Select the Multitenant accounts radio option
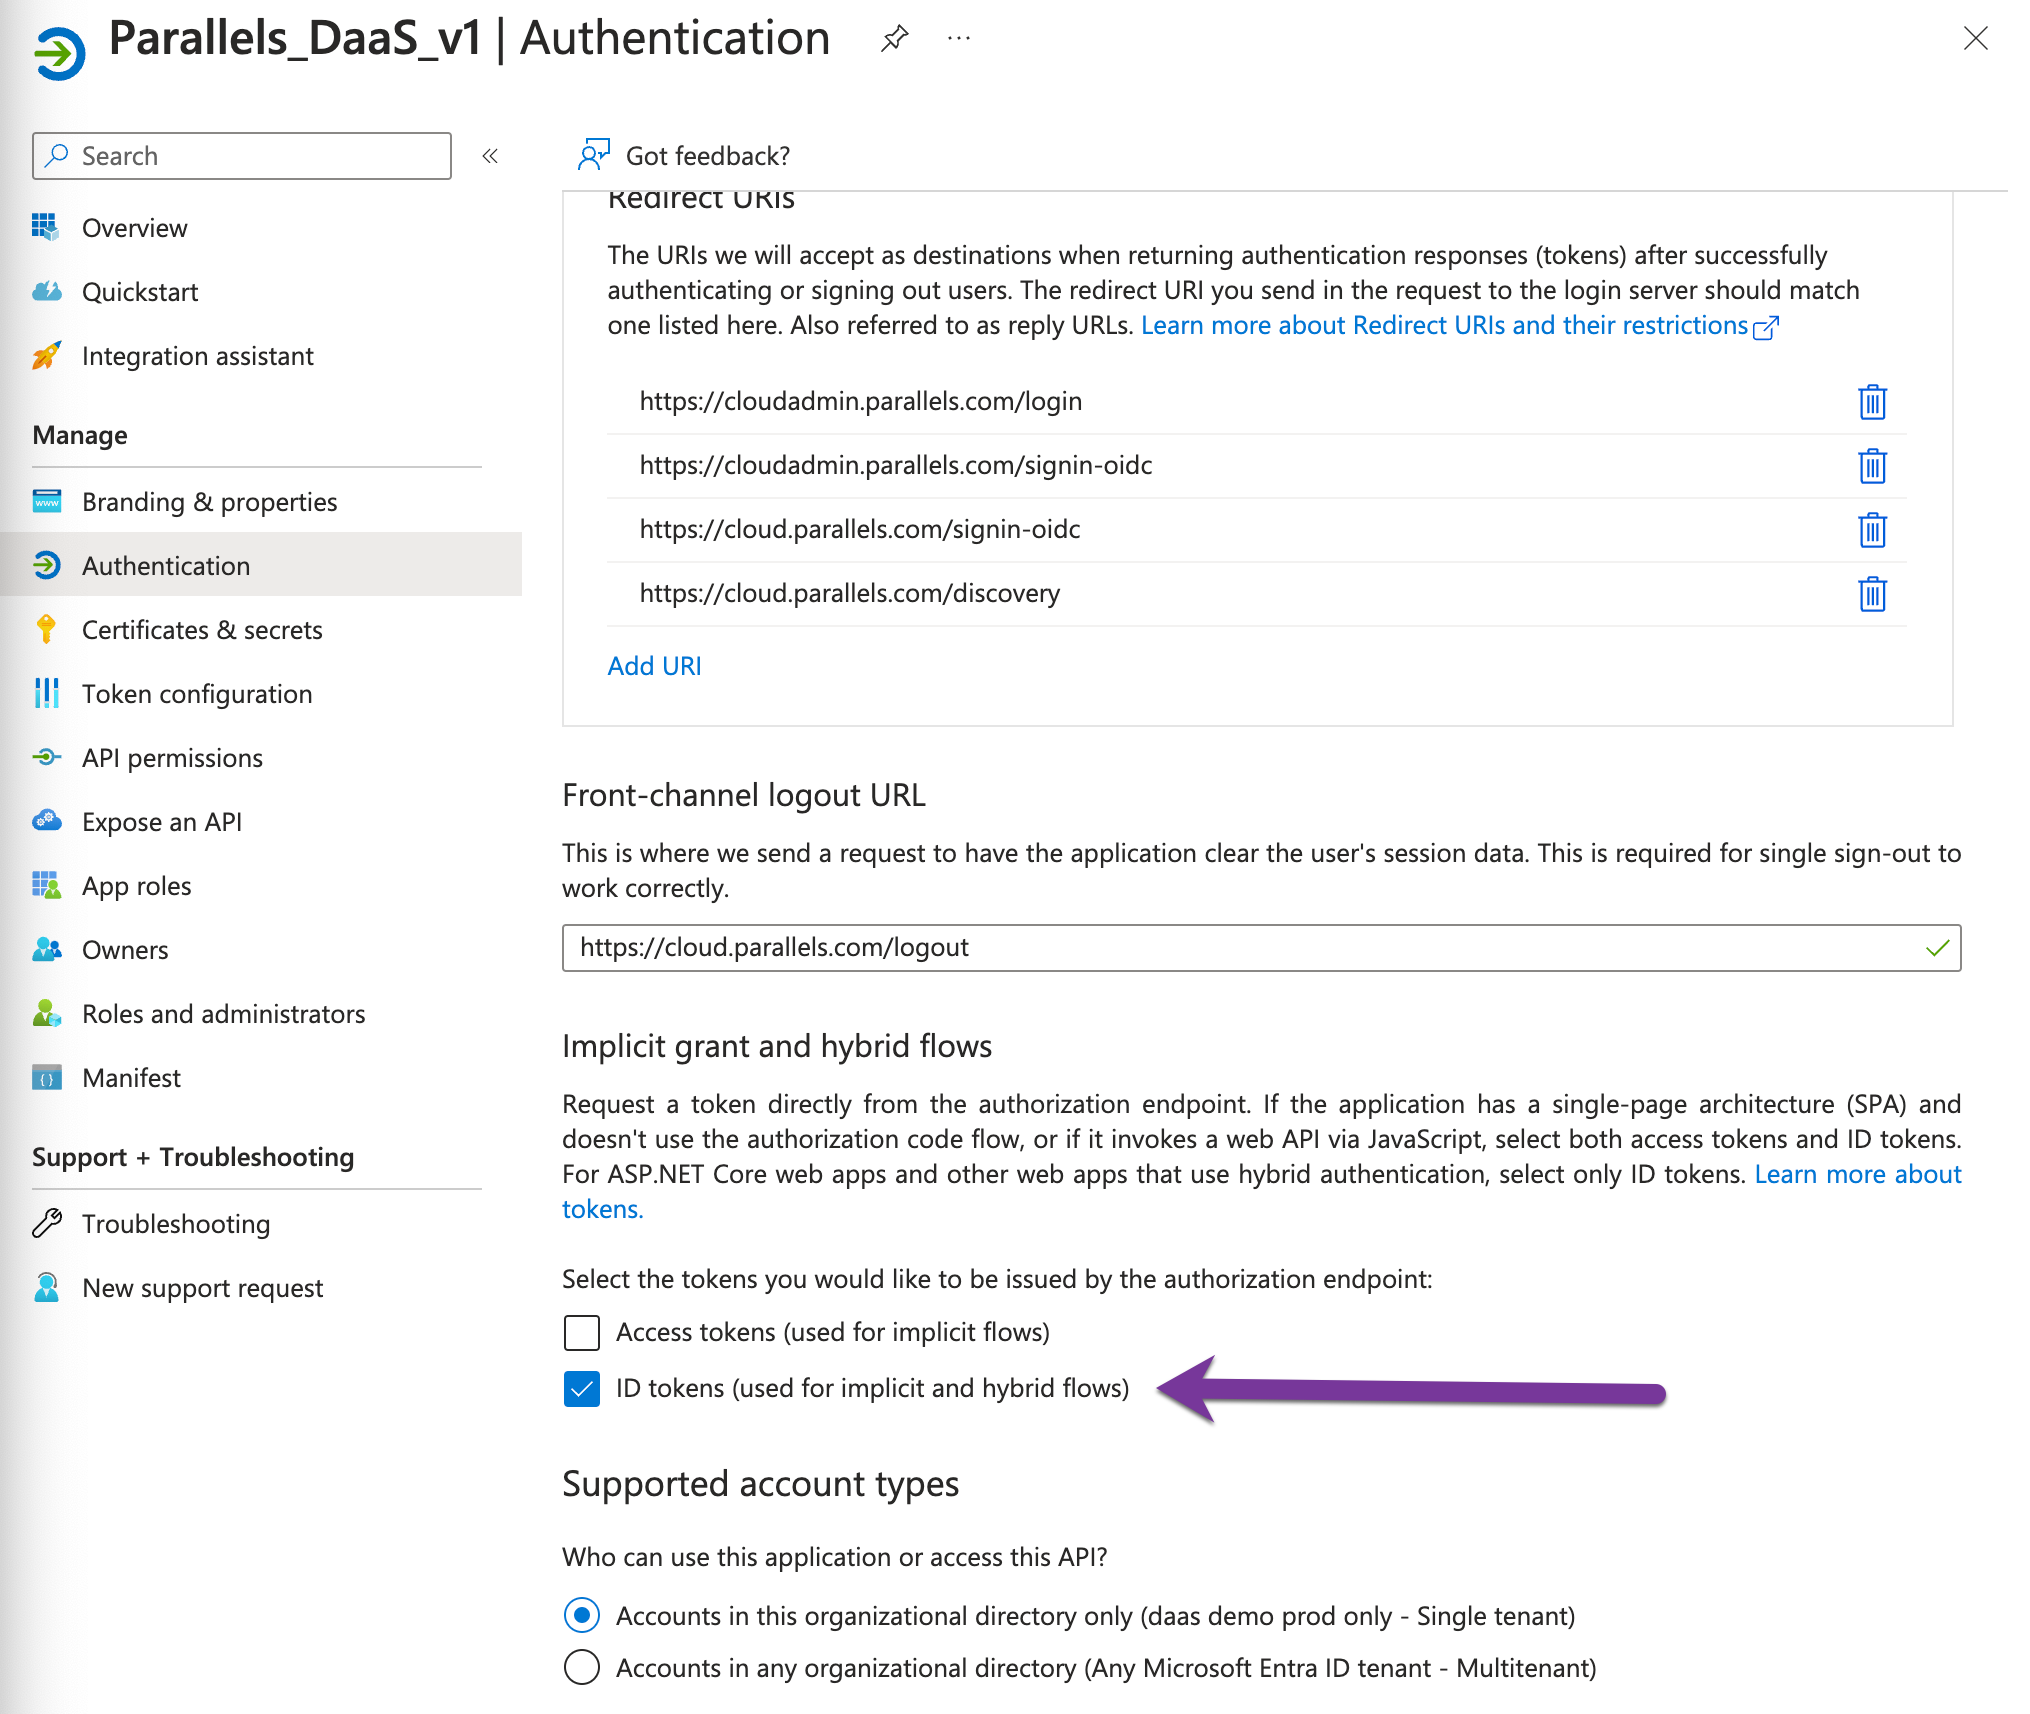Image resolution: width=2030 pixels, height=1714 pixels. [x=582, y=1668]
